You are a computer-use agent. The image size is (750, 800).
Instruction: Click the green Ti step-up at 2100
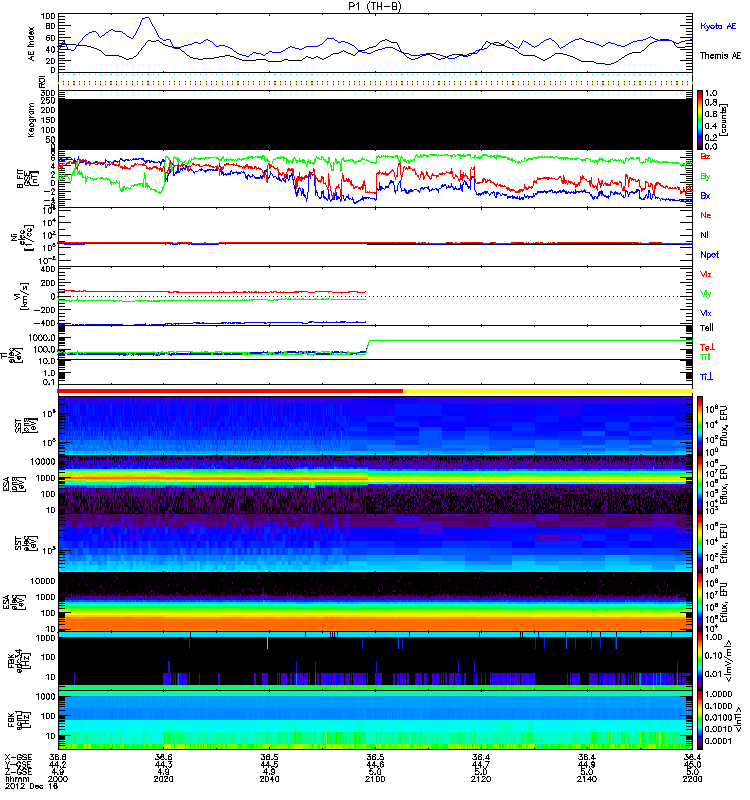coord(368,346)
